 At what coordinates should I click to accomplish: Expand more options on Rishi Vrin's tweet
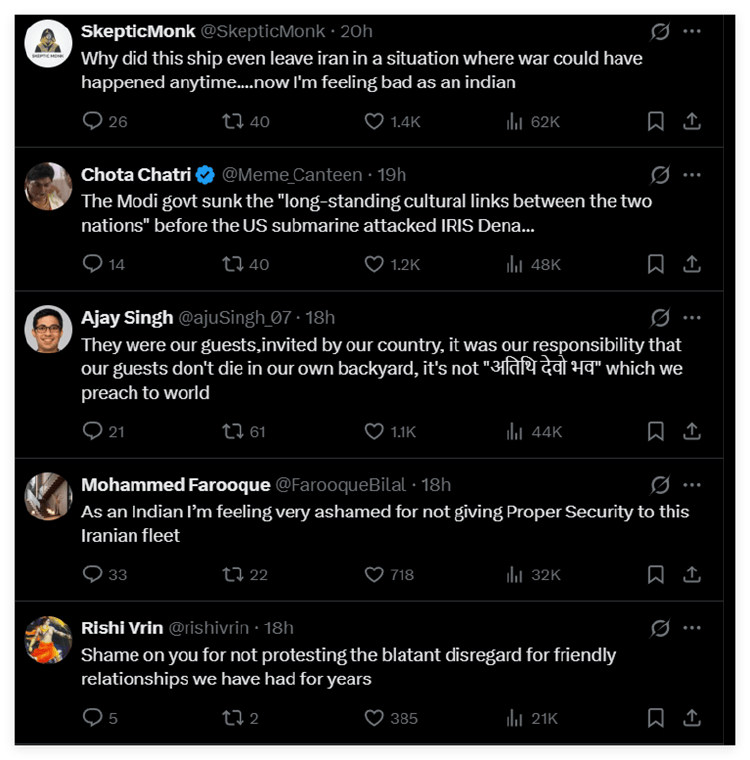(x=692, y=628)
